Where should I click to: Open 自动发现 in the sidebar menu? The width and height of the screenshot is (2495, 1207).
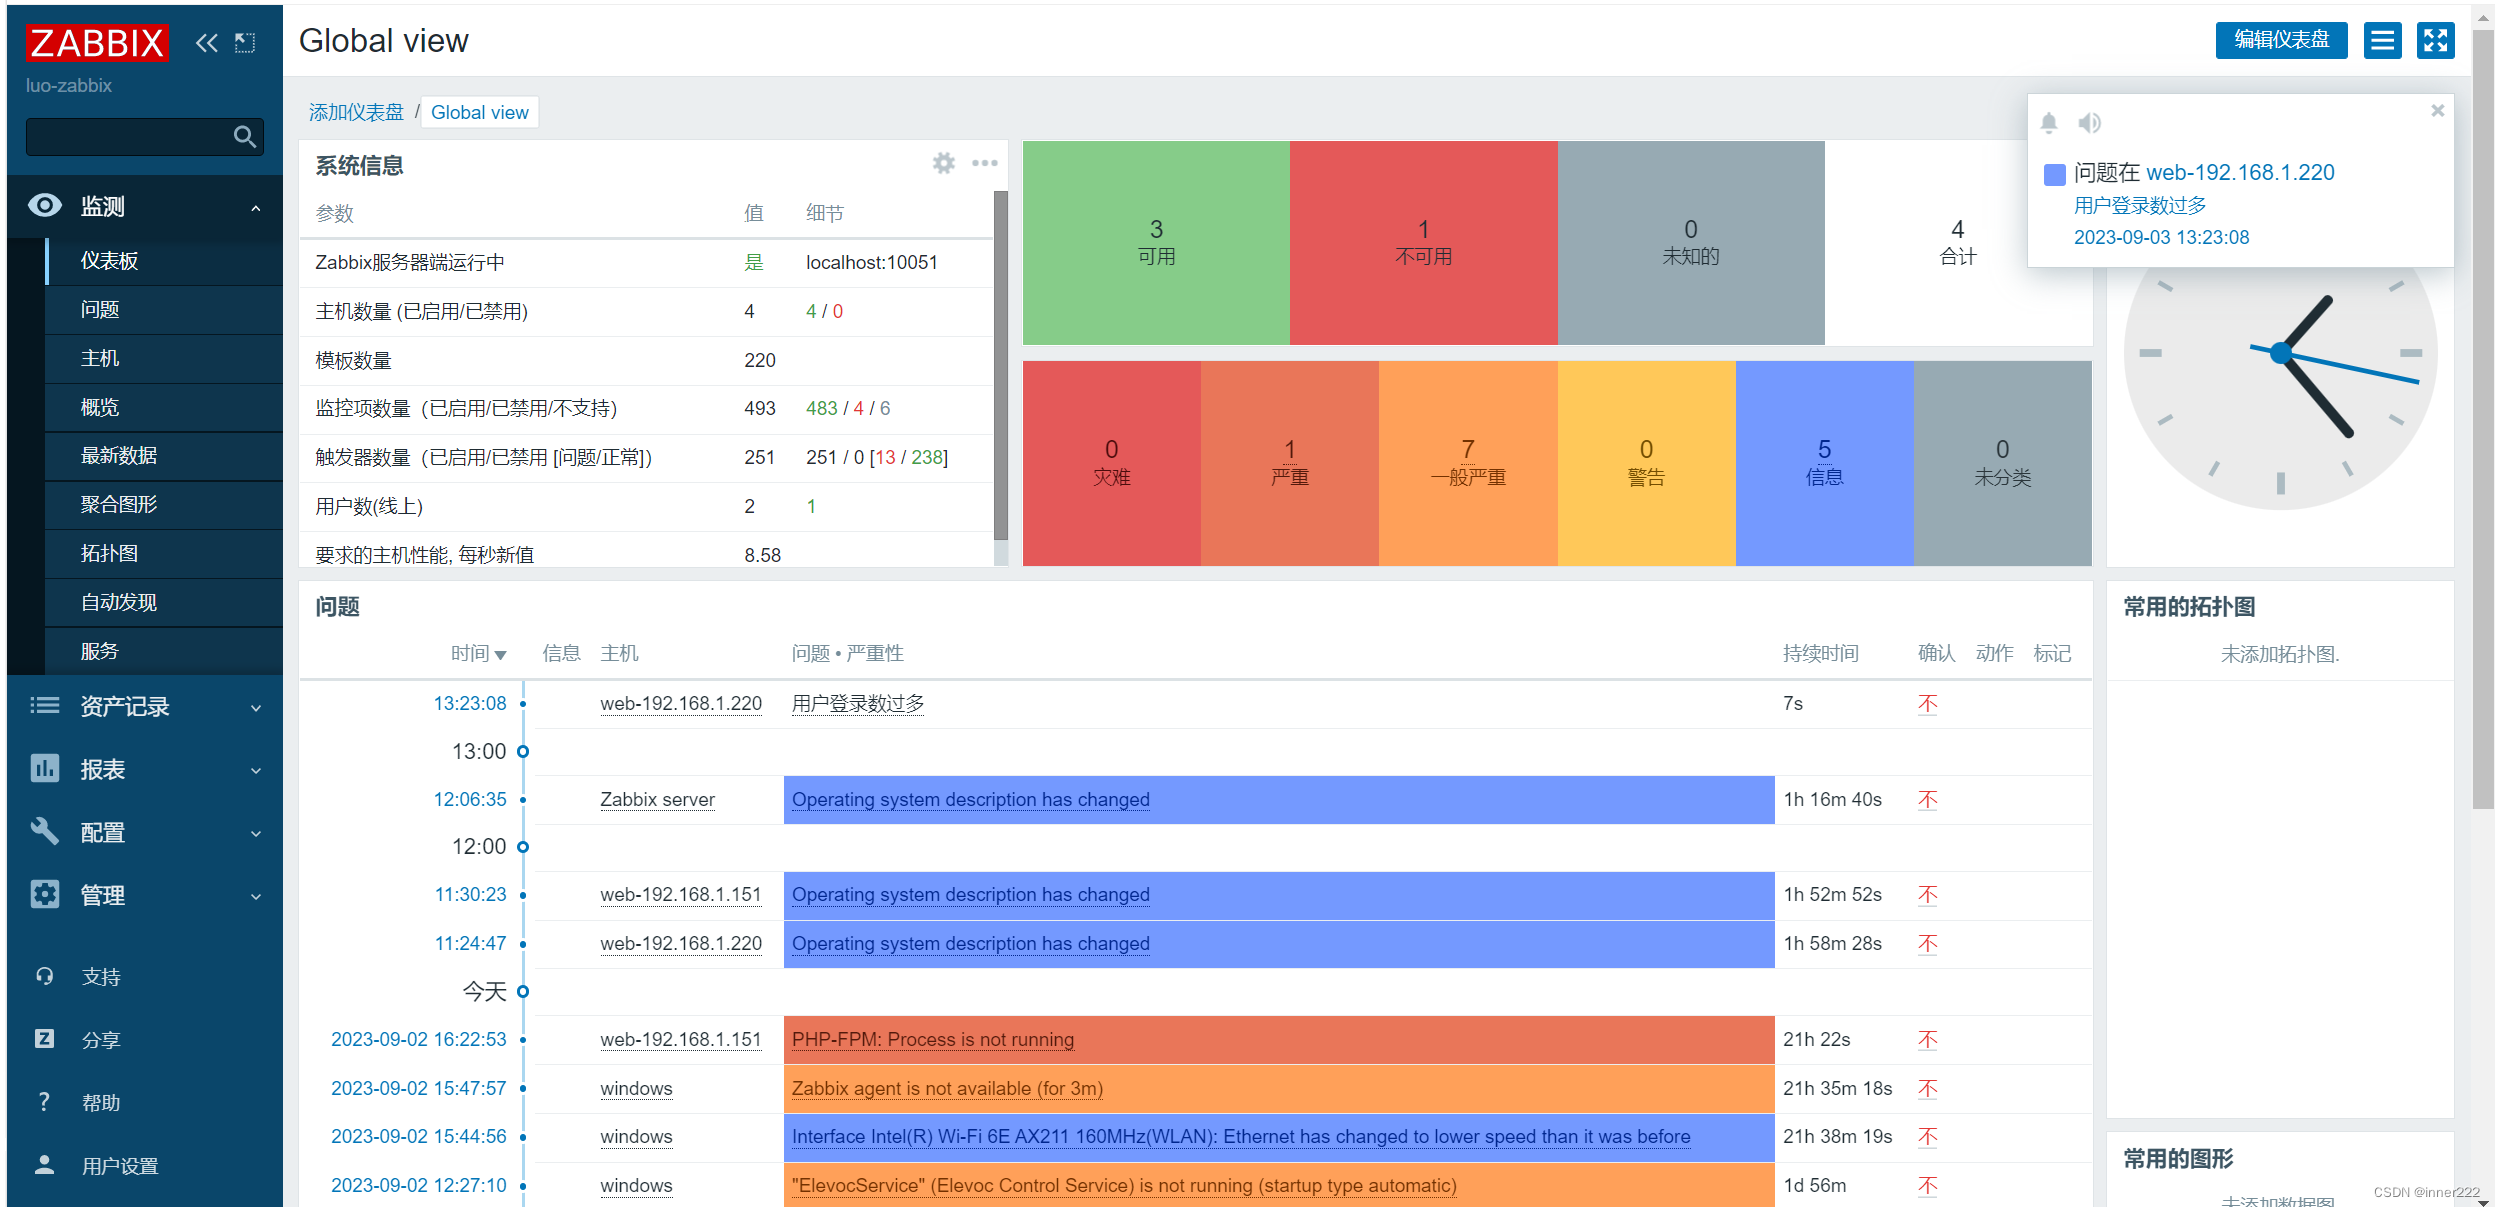coord(165,602)
